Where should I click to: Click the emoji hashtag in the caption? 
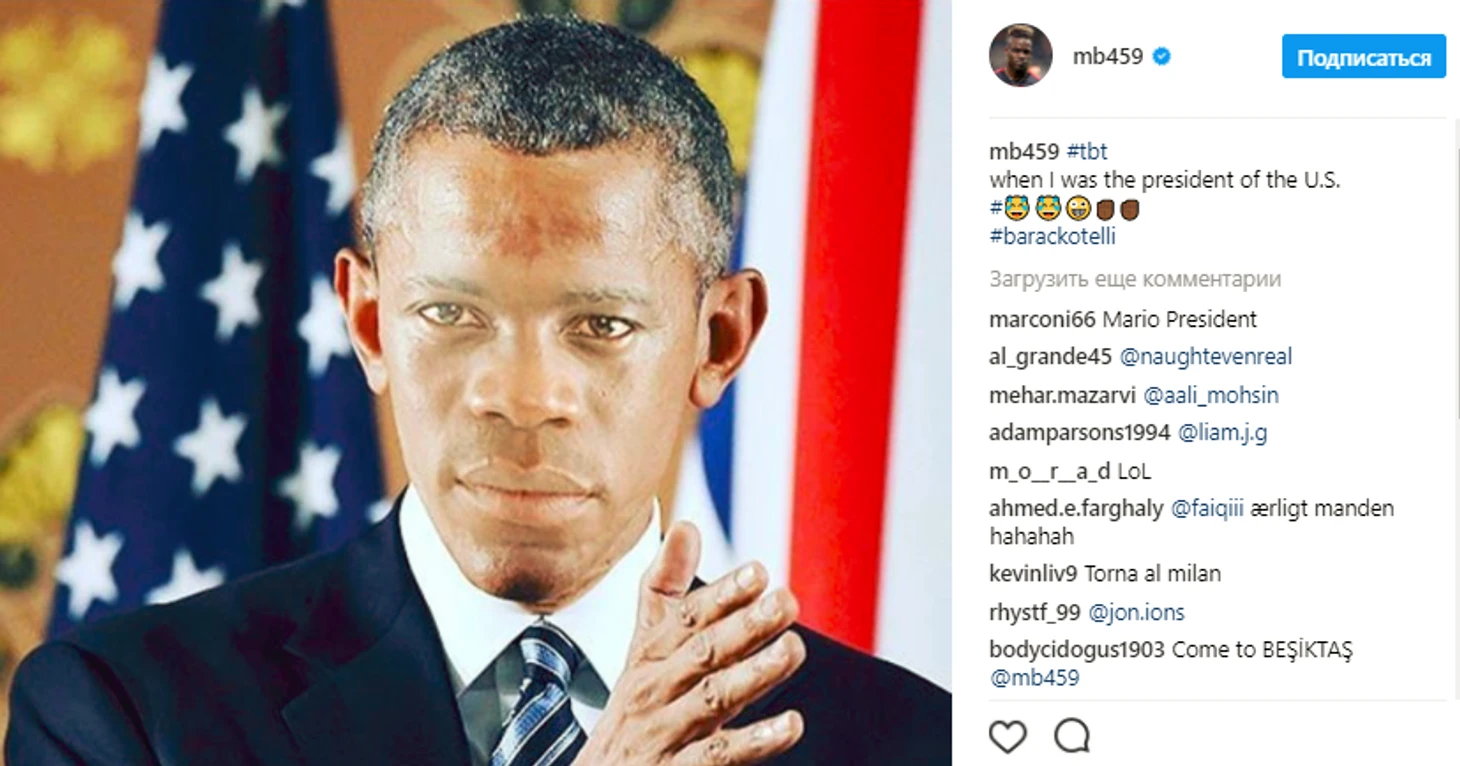(x=1065, y=209)
